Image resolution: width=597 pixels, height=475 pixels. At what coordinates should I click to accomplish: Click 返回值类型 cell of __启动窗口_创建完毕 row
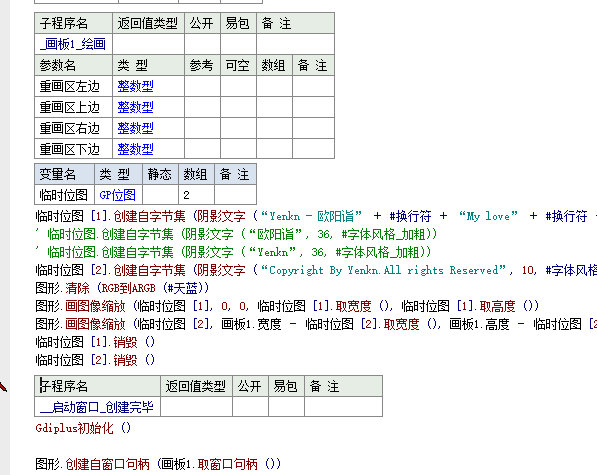196,407
